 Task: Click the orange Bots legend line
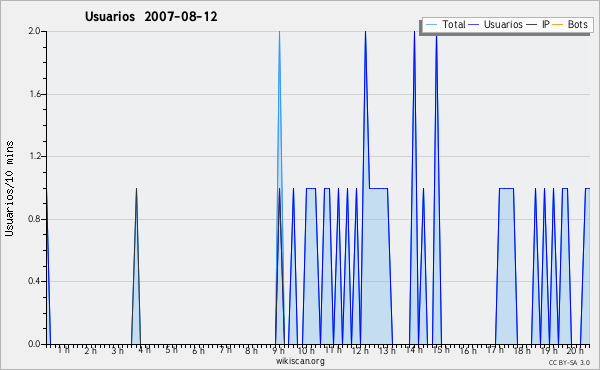coord(558,24)
